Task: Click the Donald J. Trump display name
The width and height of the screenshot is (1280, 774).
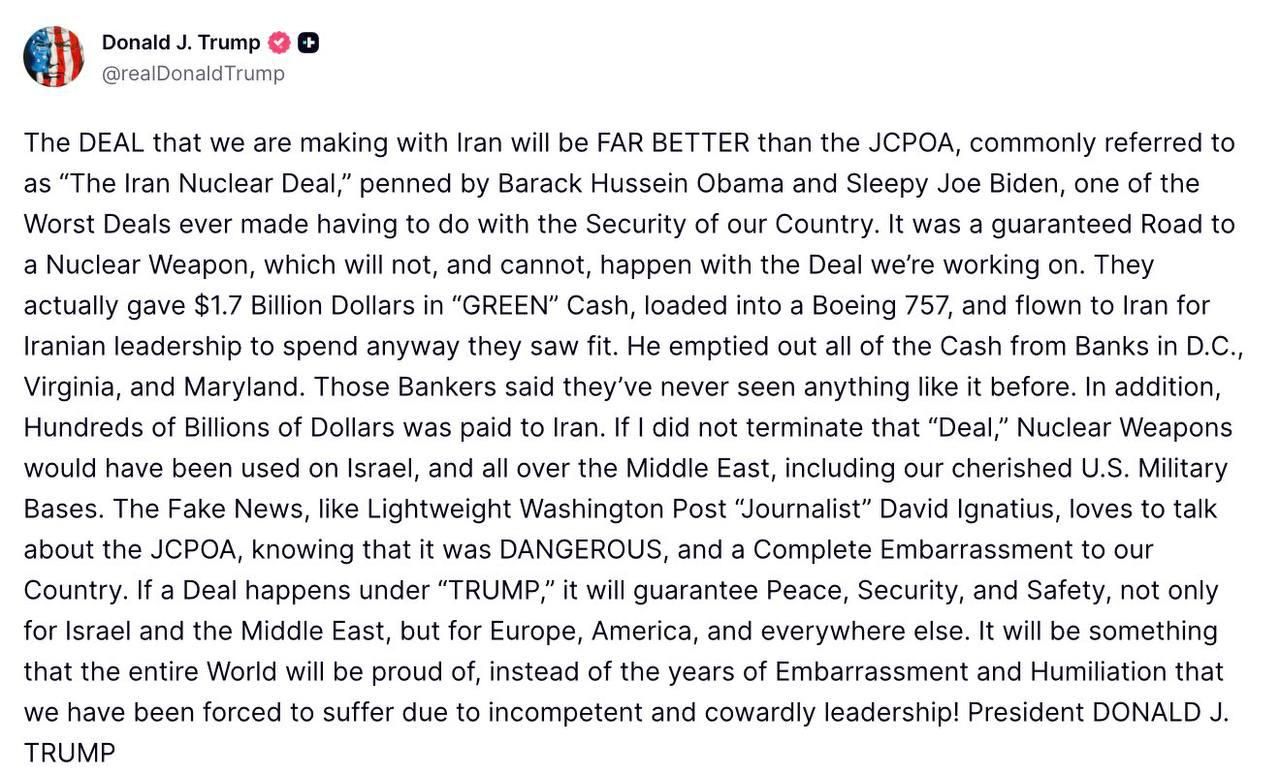Action: point(180,43)
